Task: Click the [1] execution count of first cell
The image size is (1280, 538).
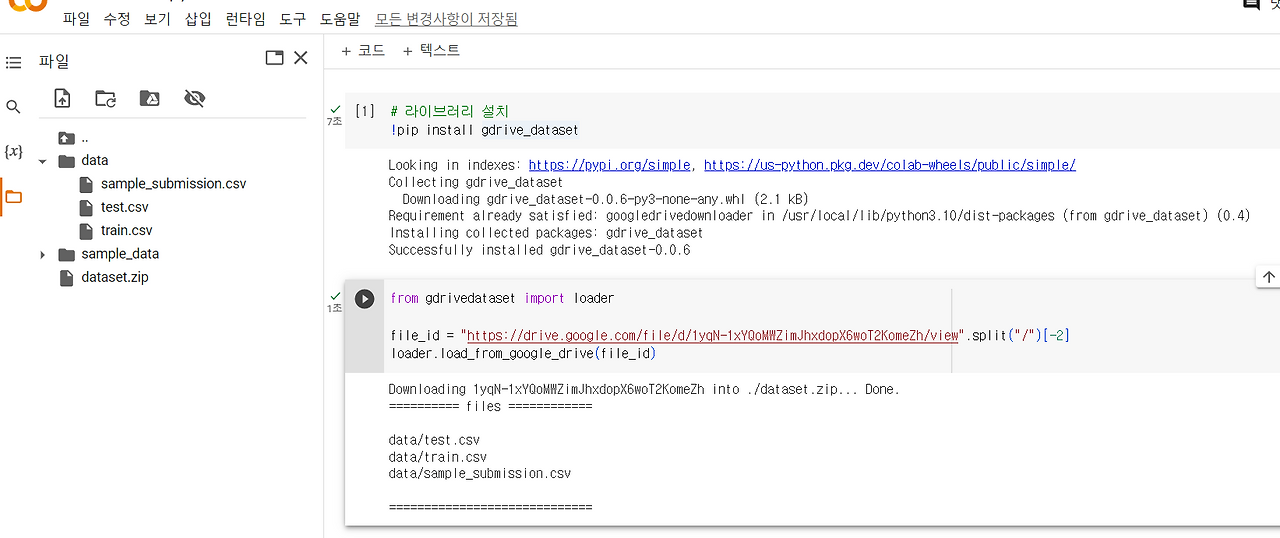Action: pyautogui.click(x=365, y=112)
